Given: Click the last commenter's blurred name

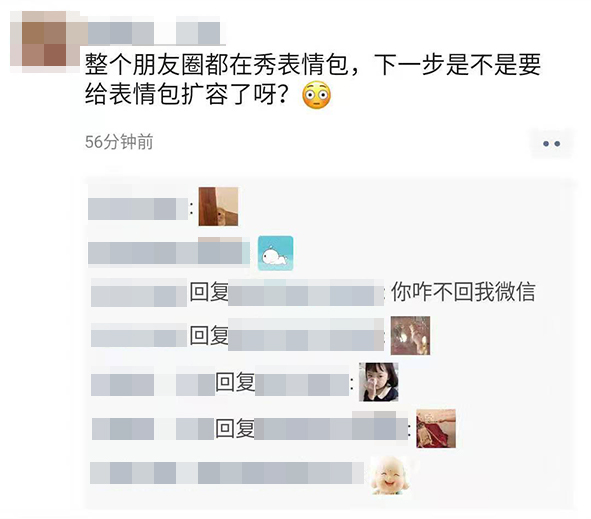Looking at the screenshot, I should point(227,473).
